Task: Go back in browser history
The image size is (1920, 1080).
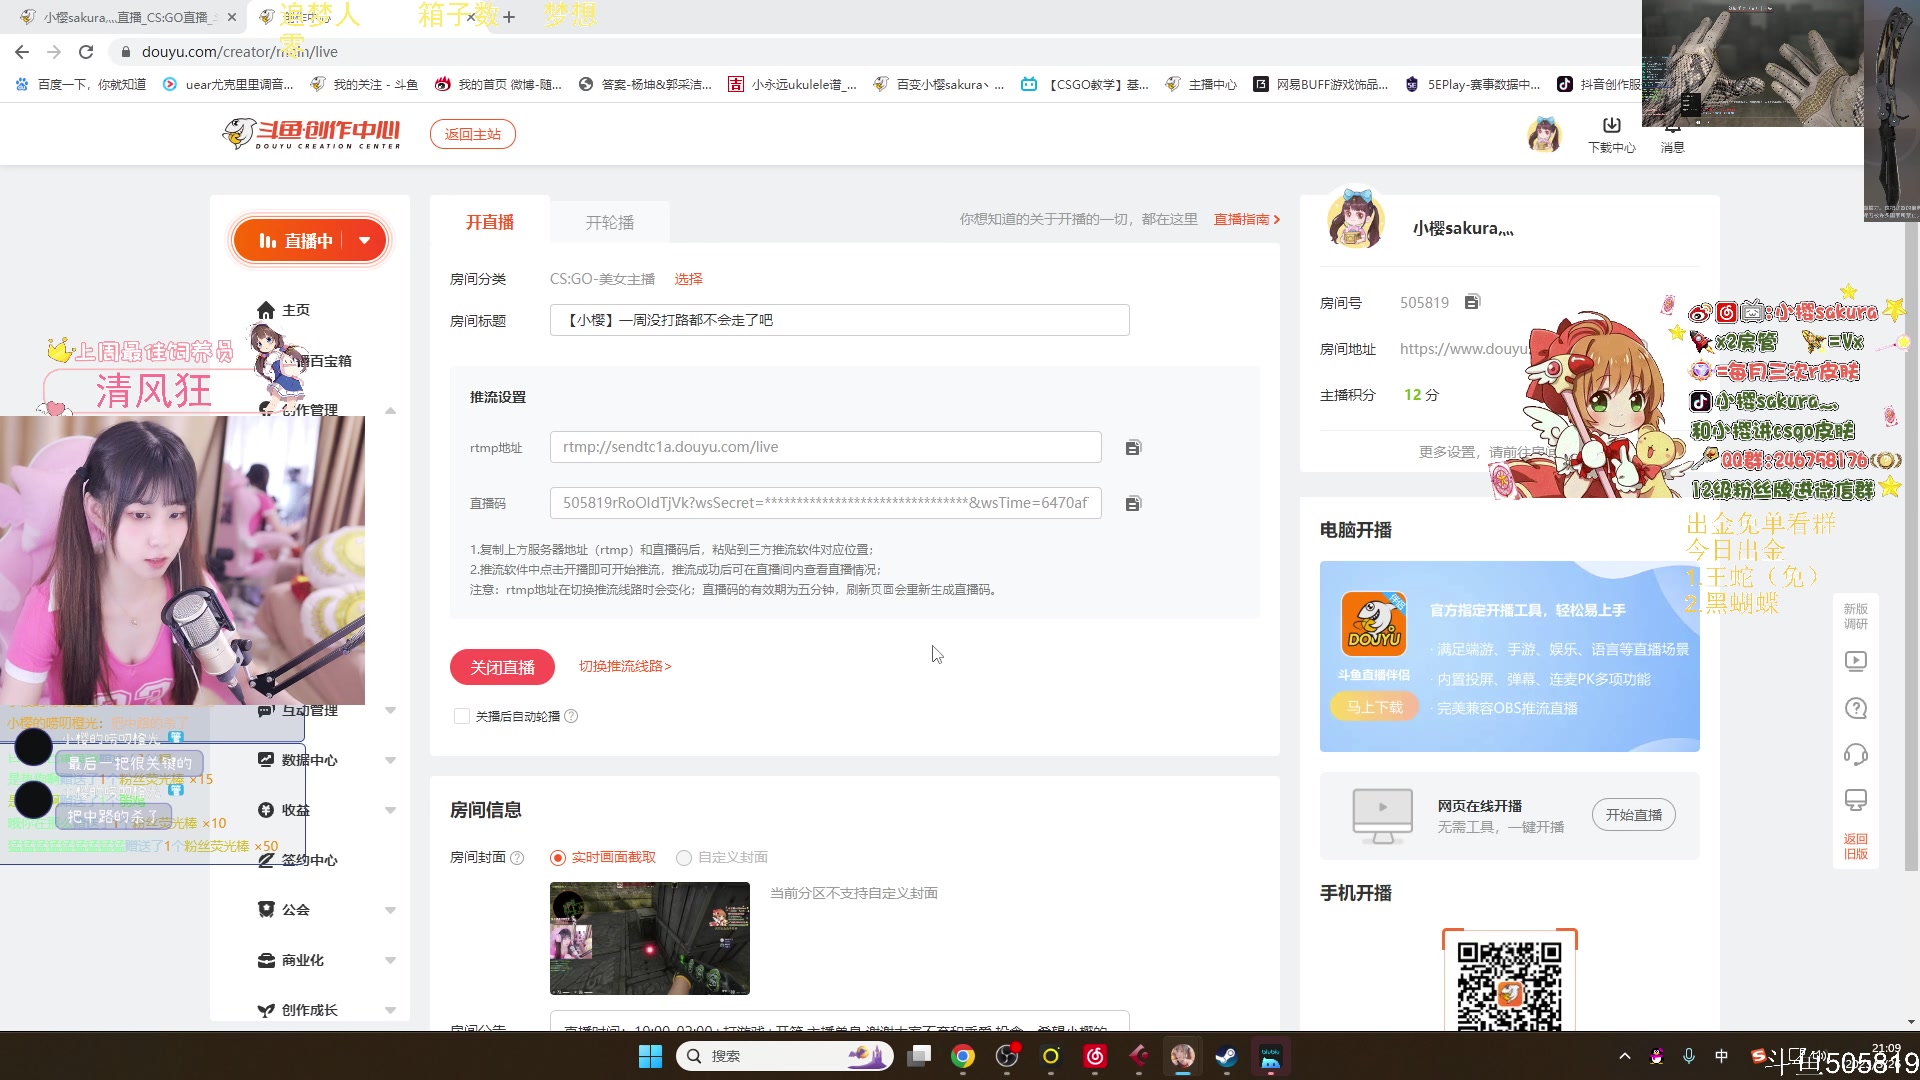Action: click(x=22, y=52)
